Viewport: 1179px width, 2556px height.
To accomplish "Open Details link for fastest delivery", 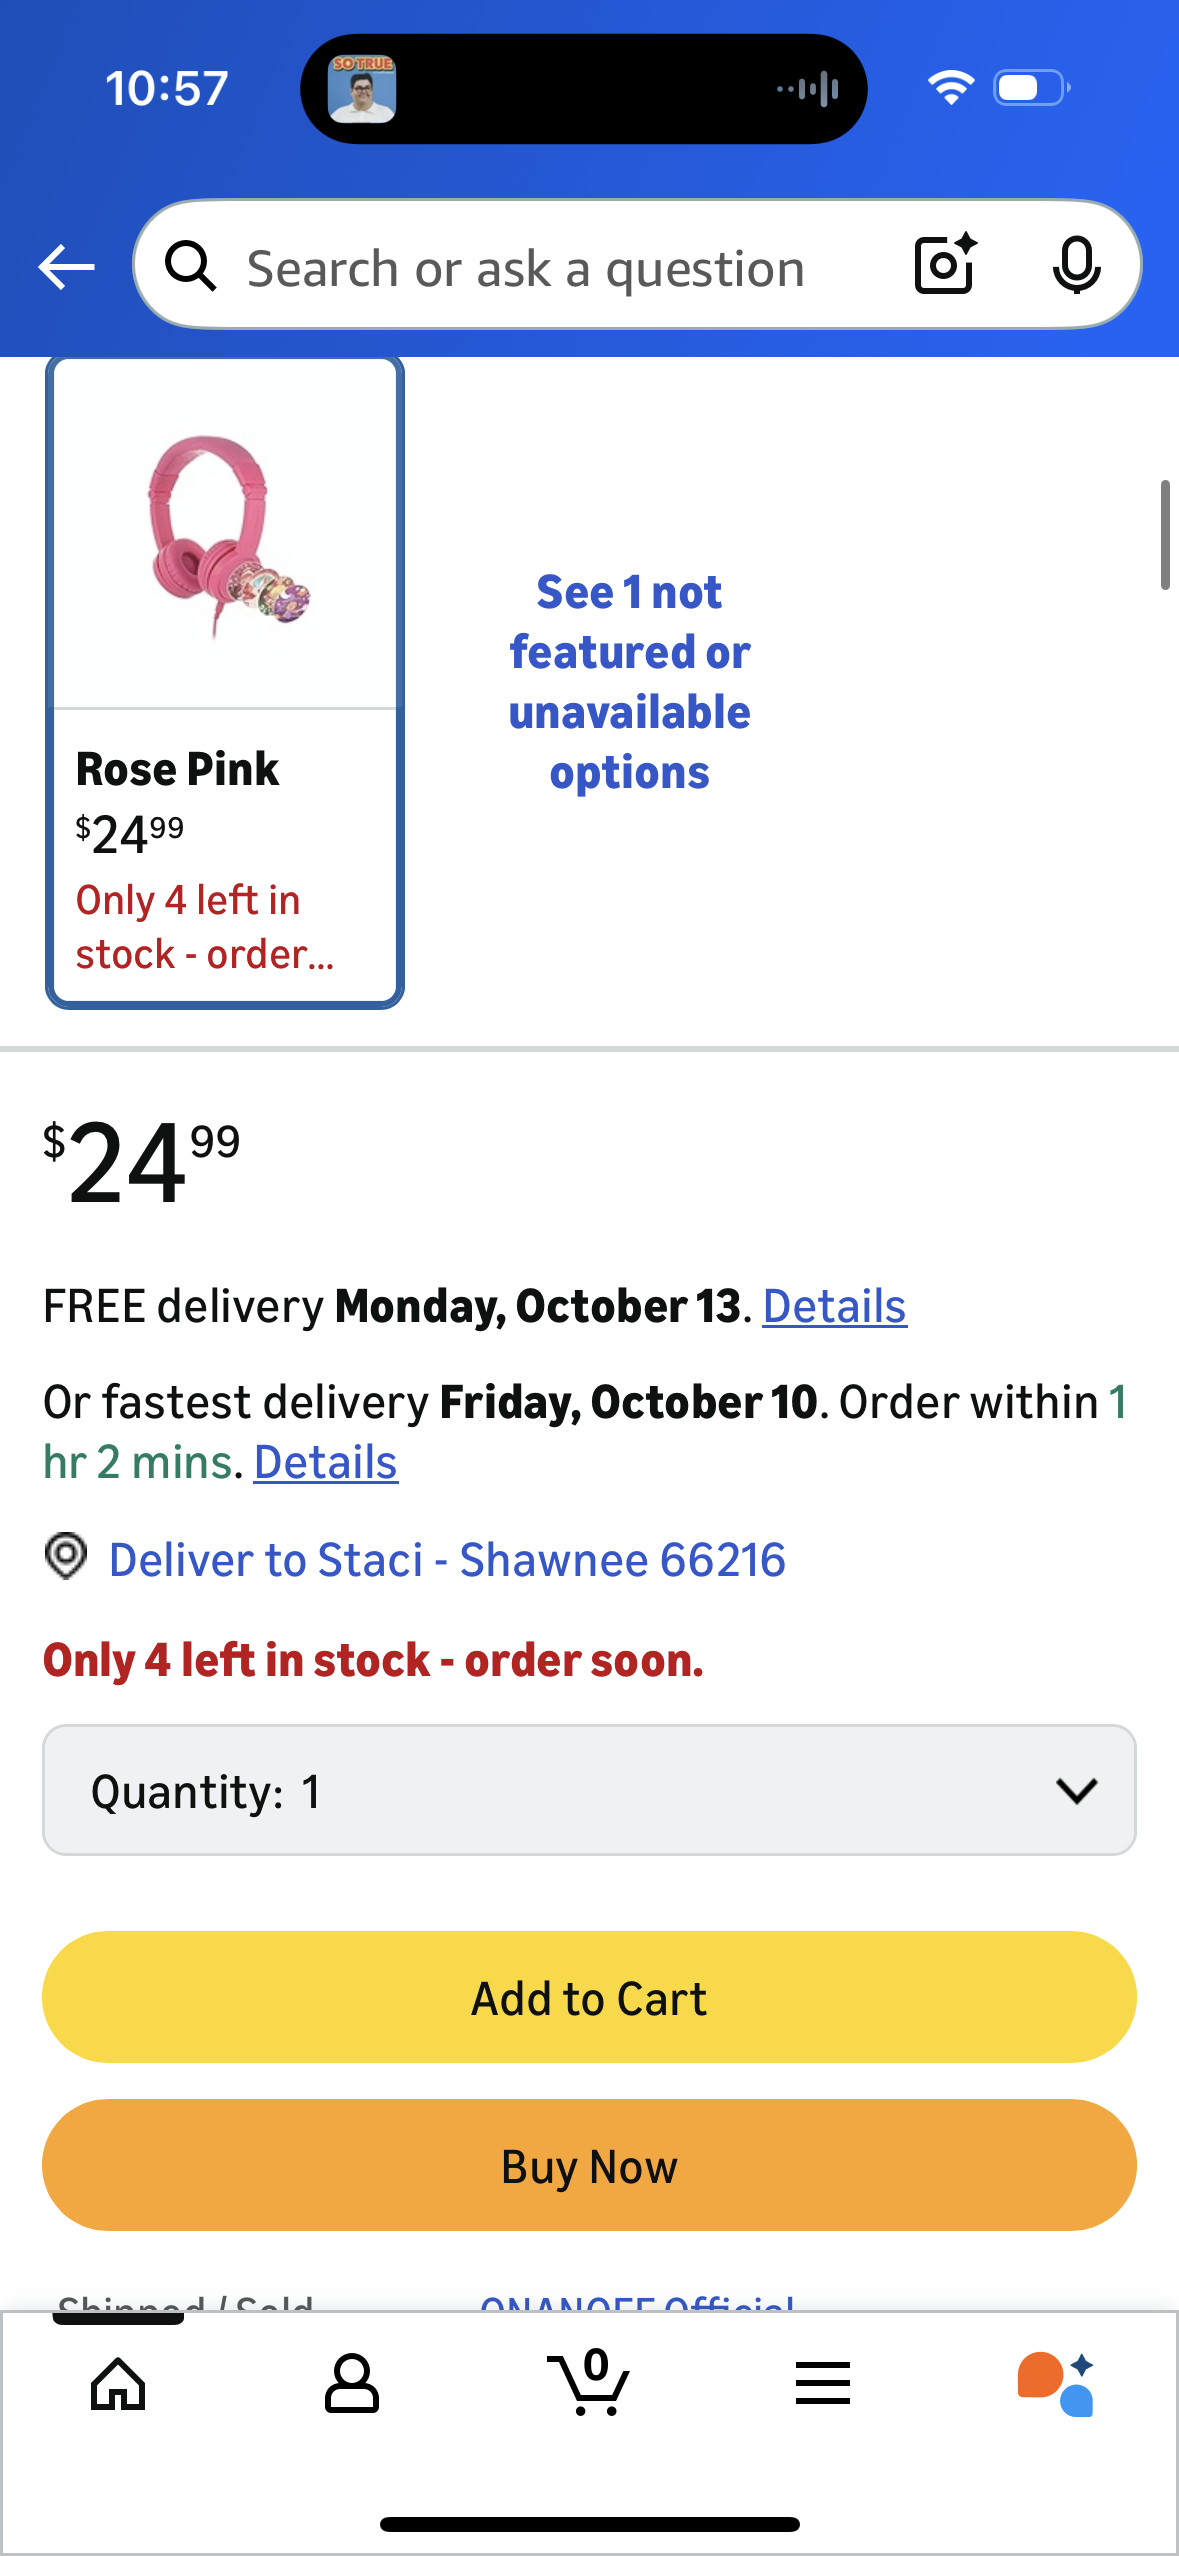I will pyautogui.click(x=326, y=1462).
